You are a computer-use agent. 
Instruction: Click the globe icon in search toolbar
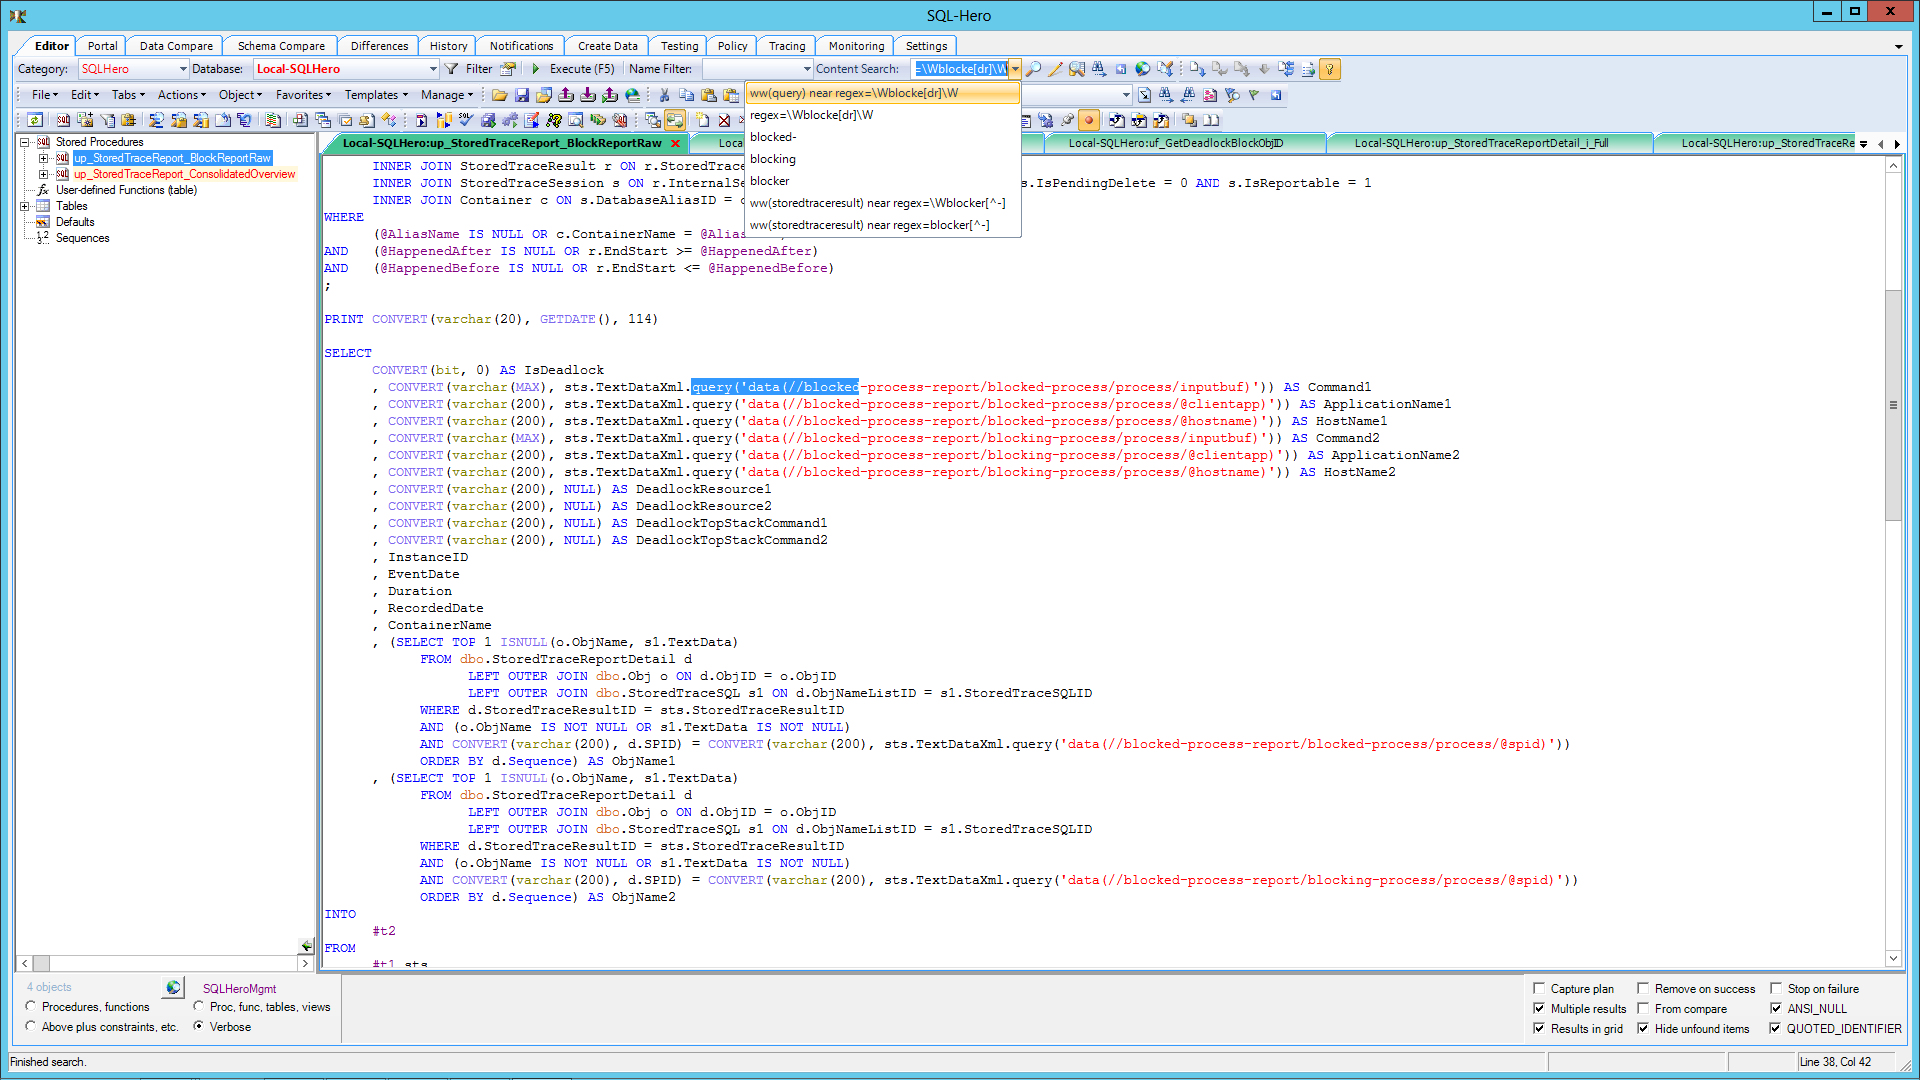pos(1143,69)
